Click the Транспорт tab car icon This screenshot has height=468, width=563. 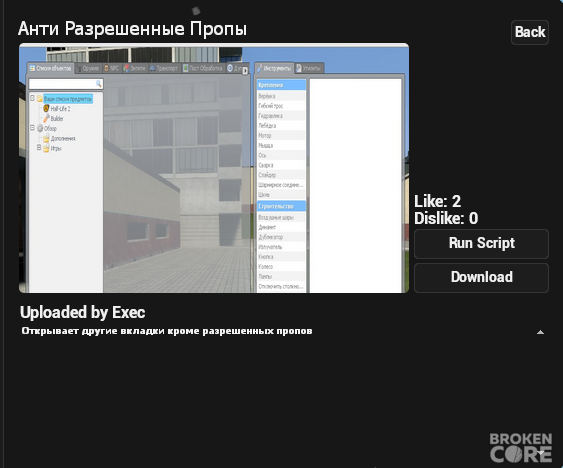153,68
